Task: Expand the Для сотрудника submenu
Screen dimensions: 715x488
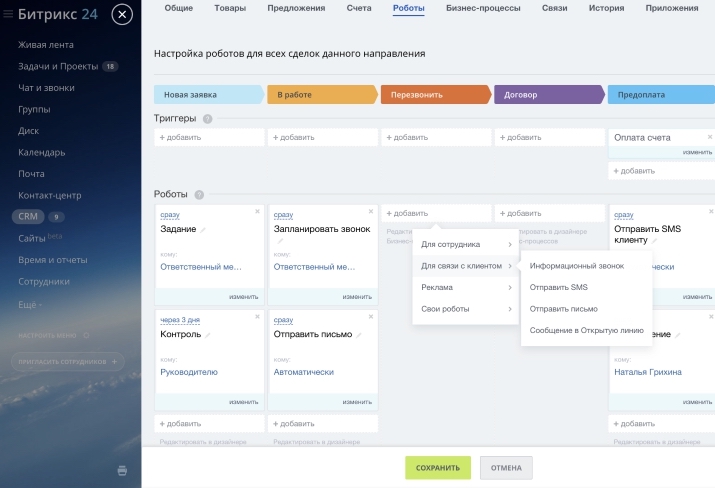Action: click(x=466, y=244)
